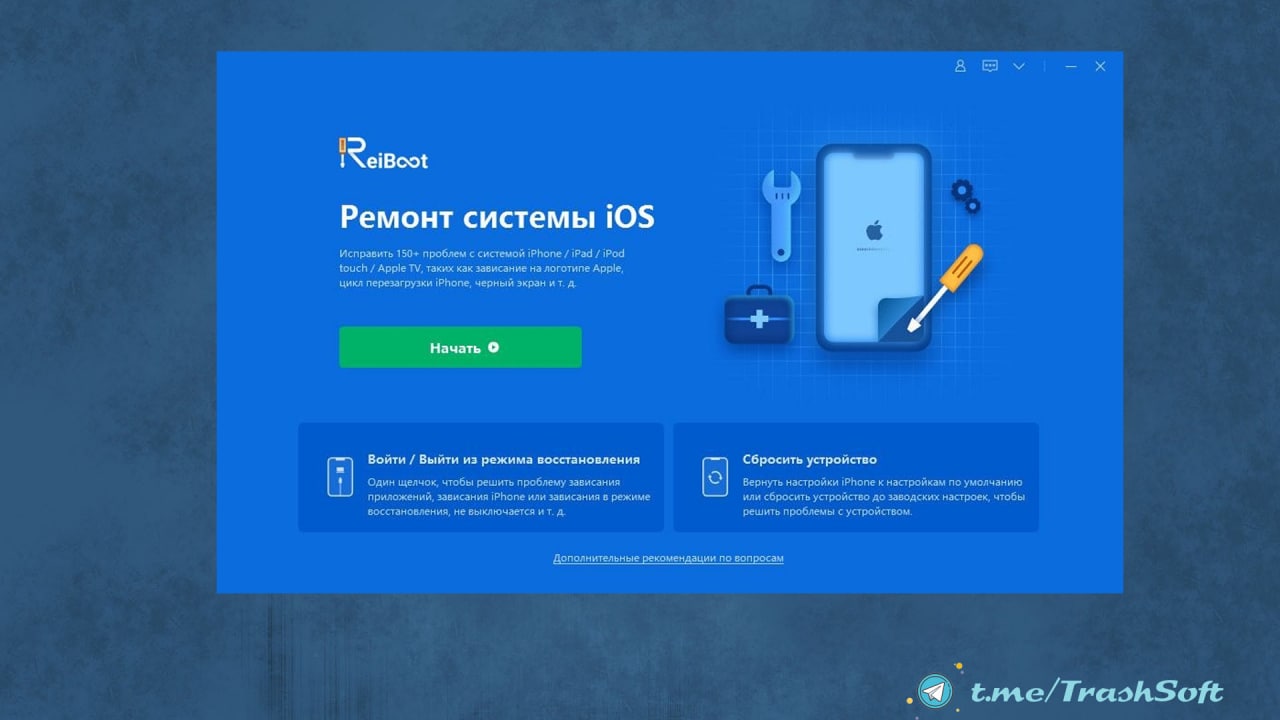Minimize the ReiBoot window
This screenshot has width=1280, height=720.
1071,66
